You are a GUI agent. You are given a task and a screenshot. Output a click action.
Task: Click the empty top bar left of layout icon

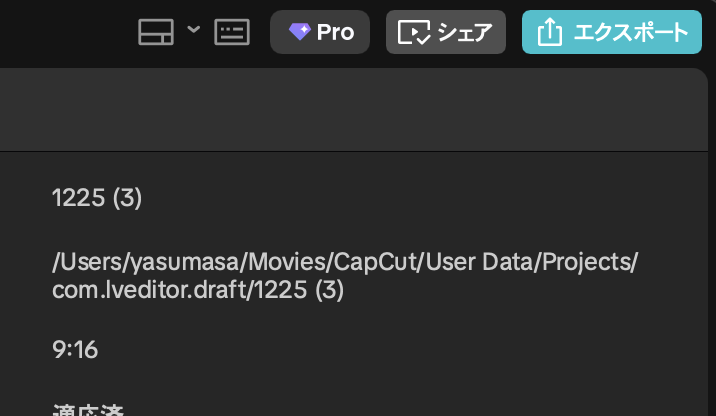[60, 32]
